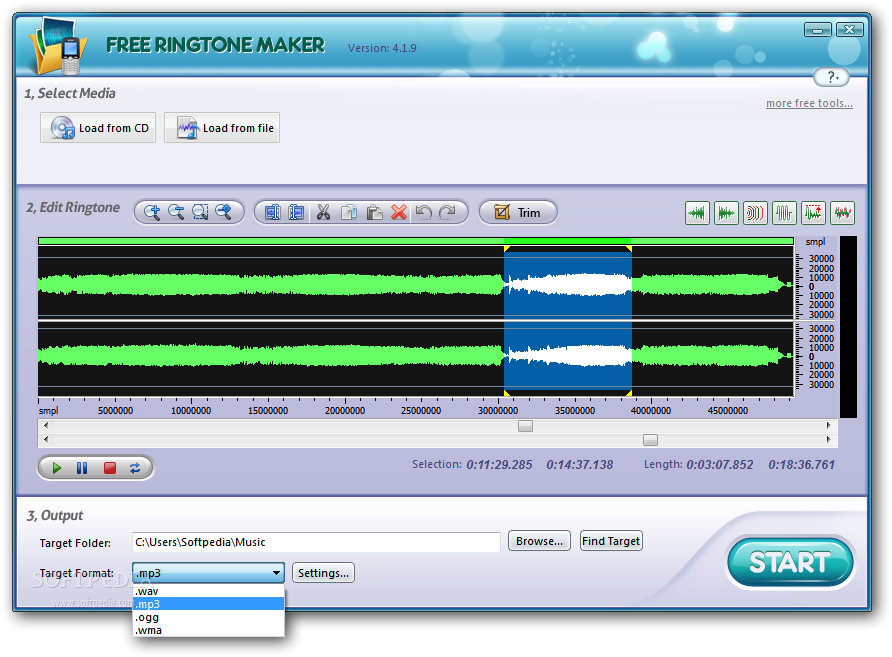Viewport: 892px width, 657px height.
Task: Click the zoom out magnifier icon
Action: (x=176, y=213)
